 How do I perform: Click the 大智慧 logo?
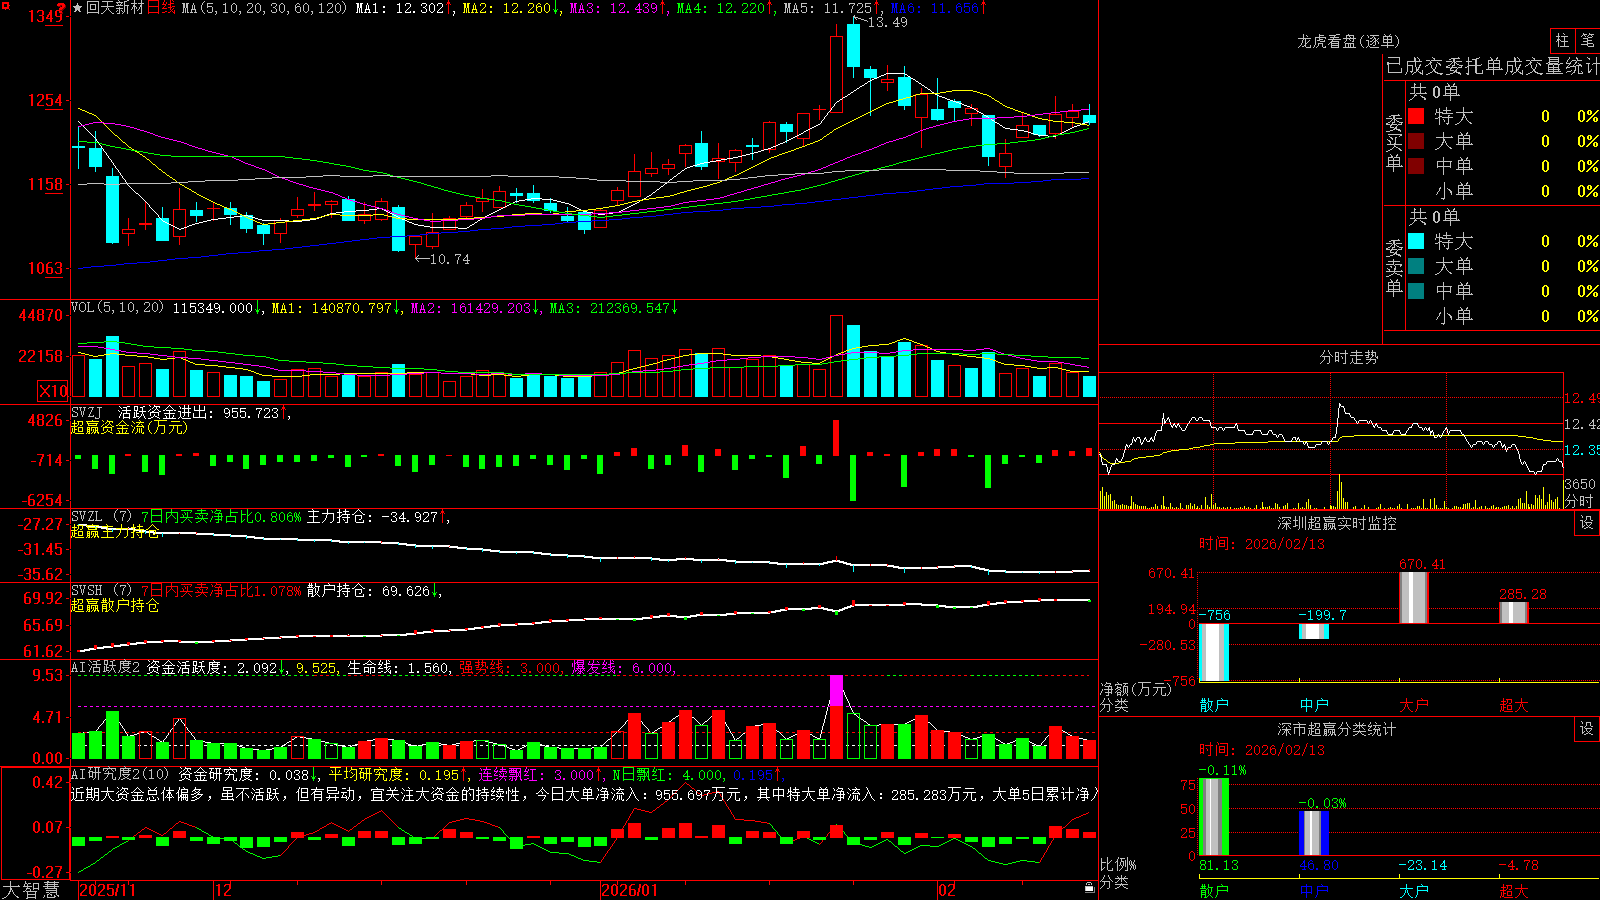(31, 890)
